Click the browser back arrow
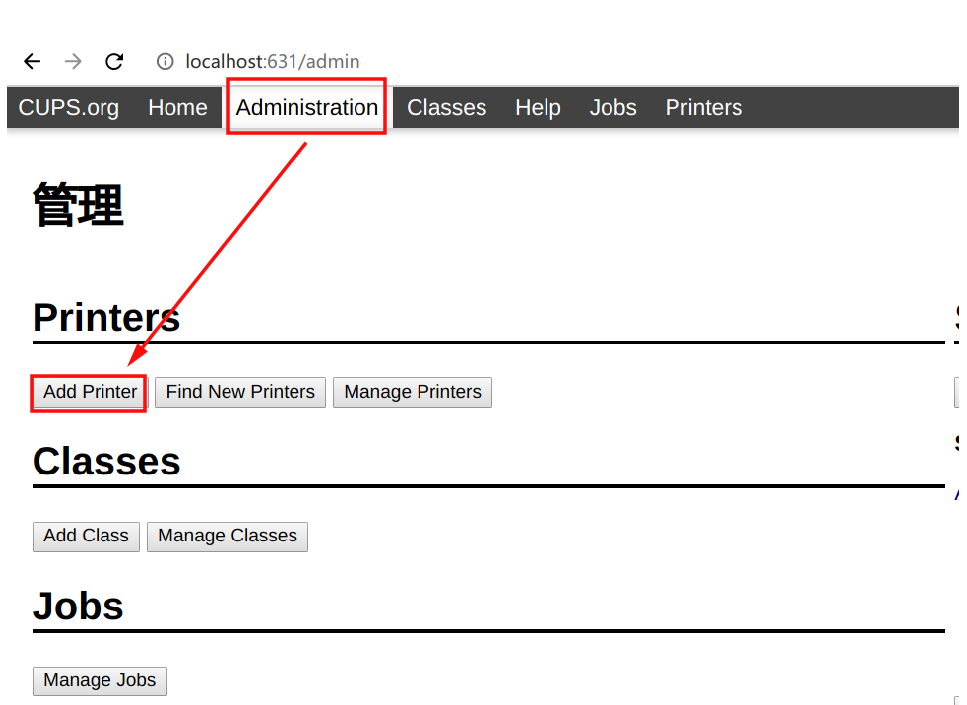The width and height of the screenshot is (967, 705). point(32,62)
